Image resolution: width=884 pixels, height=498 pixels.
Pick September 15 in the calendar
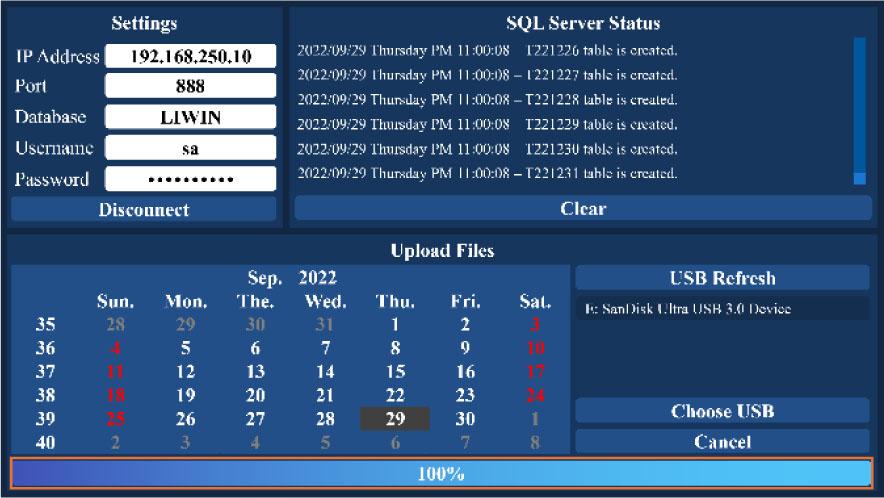[395, 371]
